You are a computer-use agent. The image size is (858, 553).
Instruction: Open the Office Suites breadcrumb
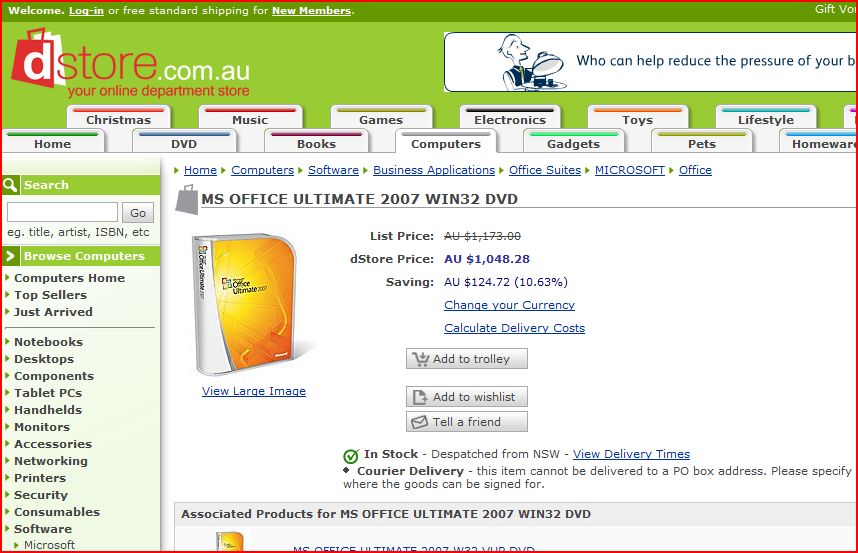[x=545, y=170]
